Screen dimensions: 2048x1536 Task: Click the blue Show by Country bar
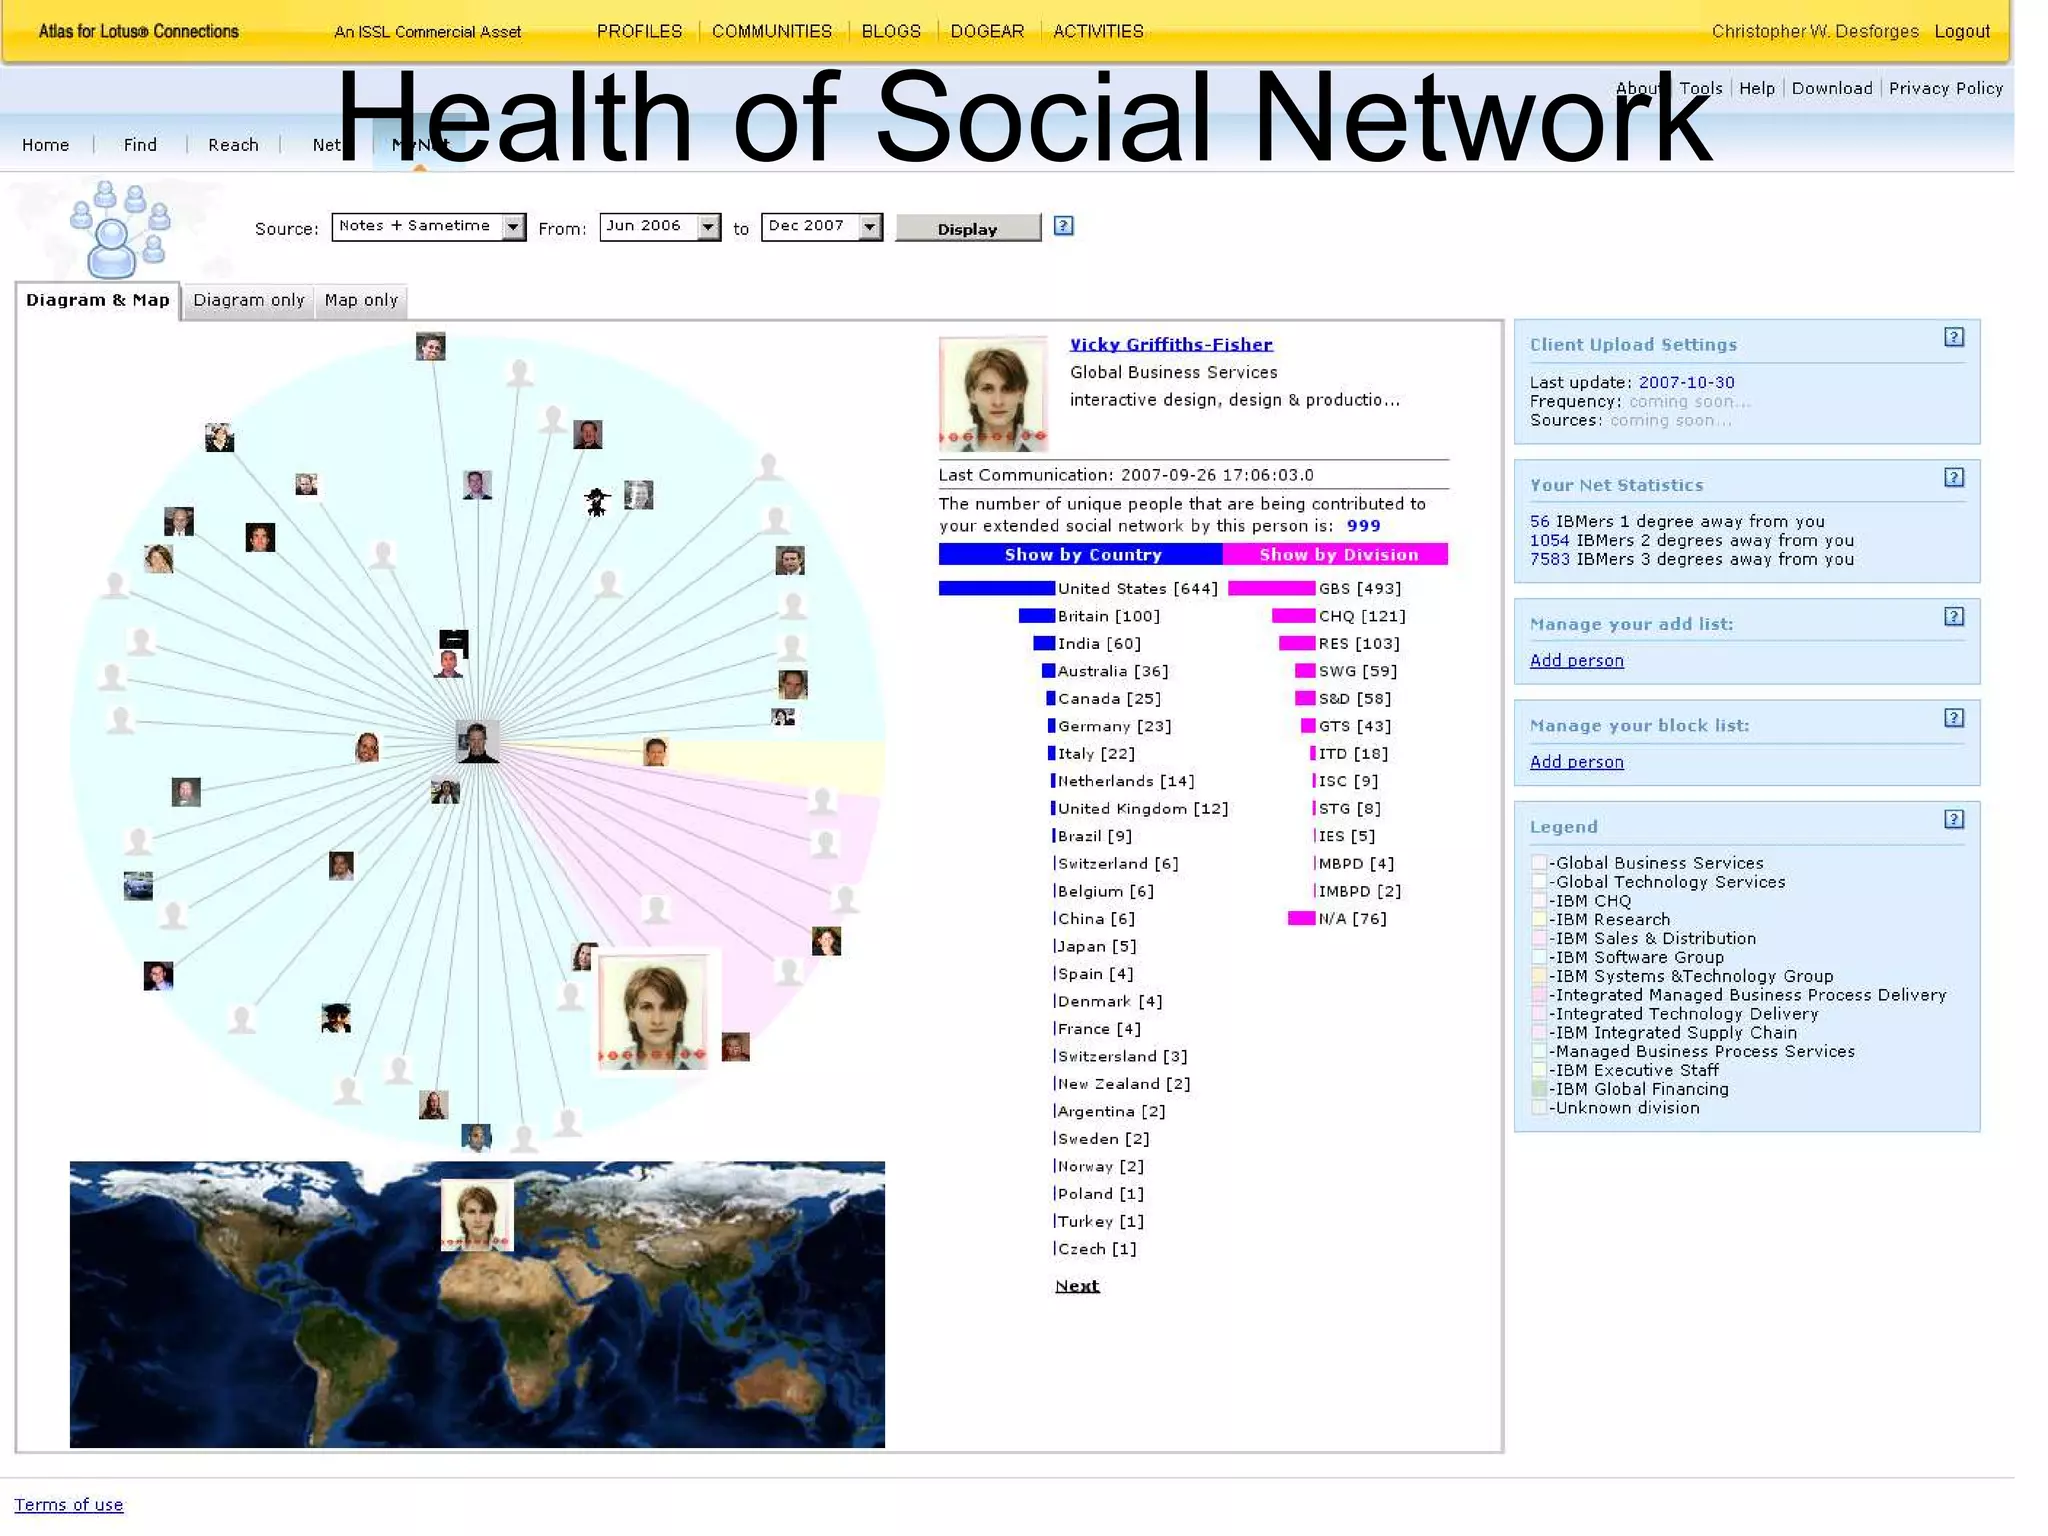(x=1081, y=554)
